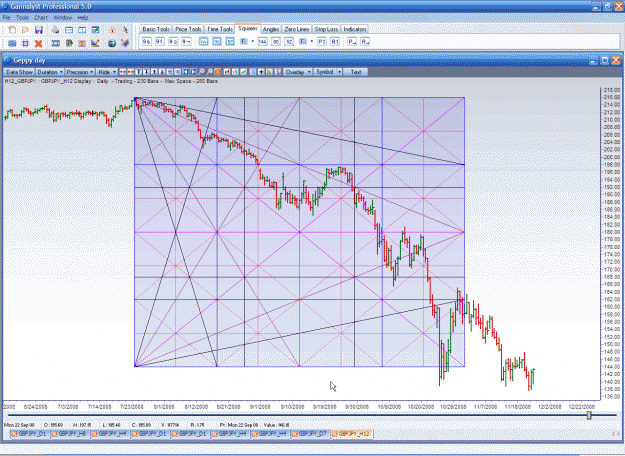Switch to the Angles tab
The height and width of the screenshot is (456, 625).
pyautogui.click(x=271, y=29)
